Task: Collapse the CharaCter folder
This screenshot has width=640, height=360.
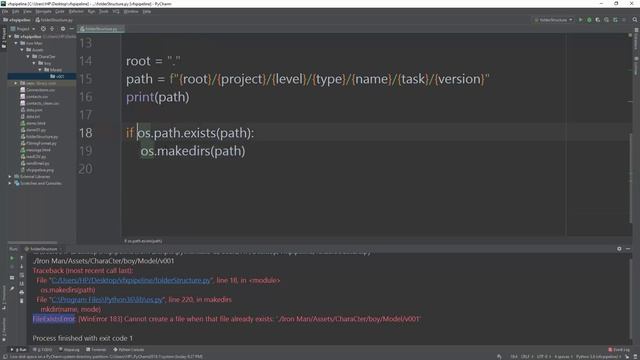Action: coord(28,56)
